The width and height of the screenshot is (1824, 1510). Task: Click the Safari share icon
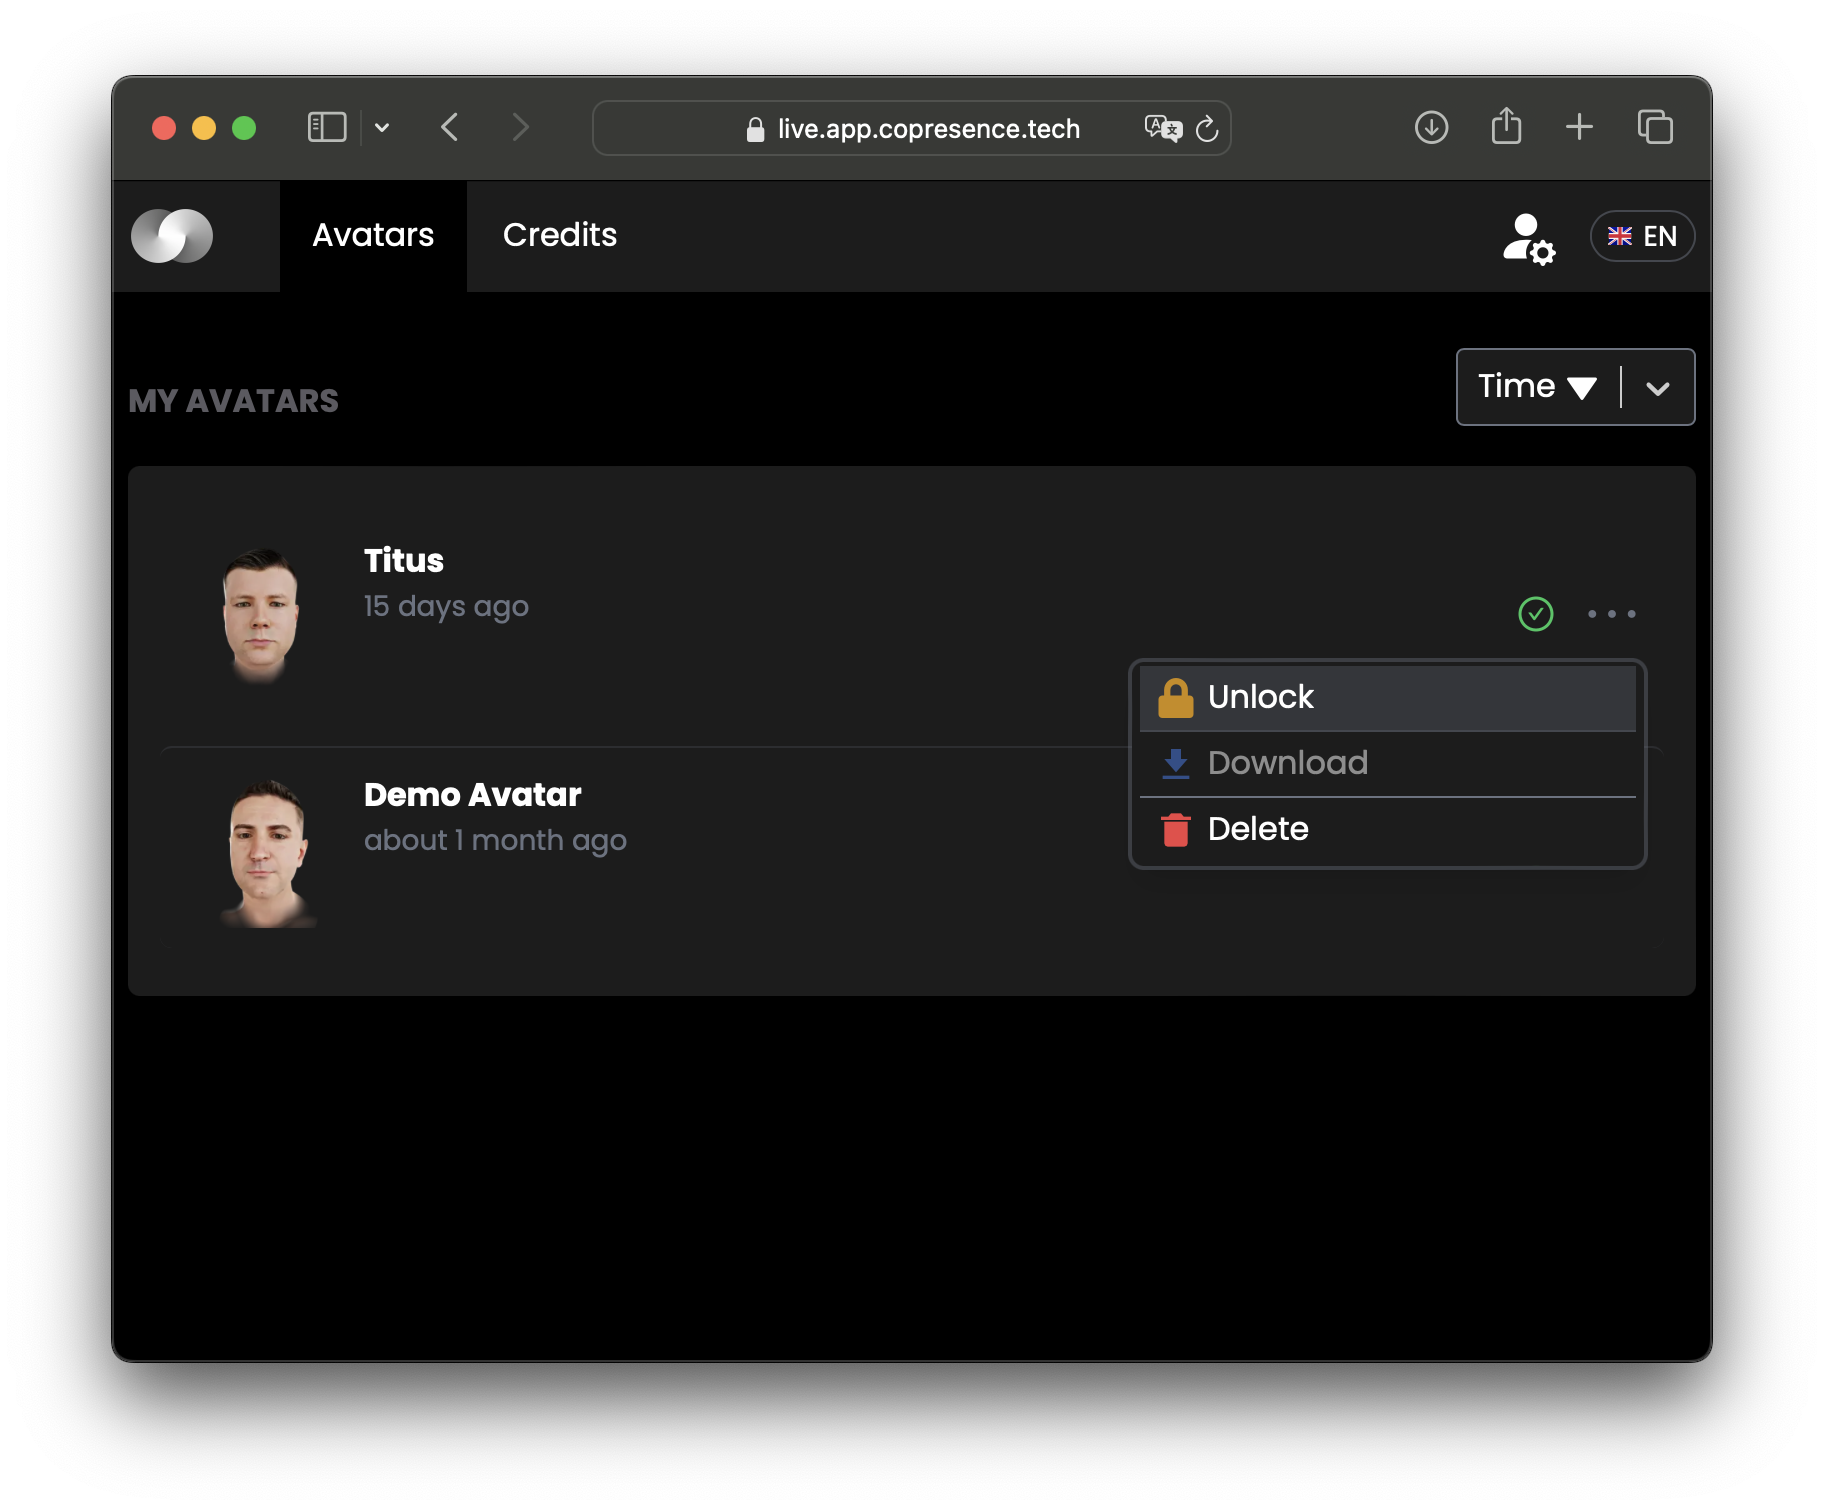[1506, 126]
